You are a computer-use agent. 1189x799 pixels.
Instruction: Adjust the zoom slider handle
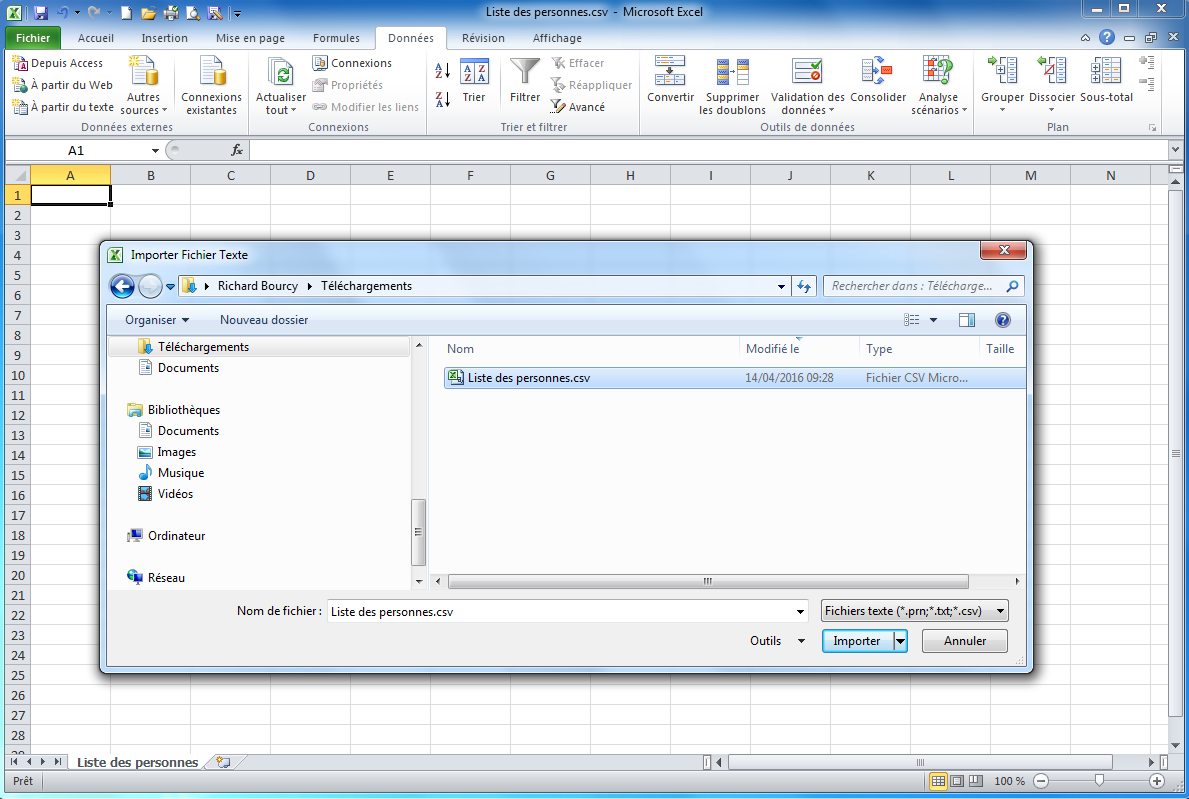[1099, 780]
